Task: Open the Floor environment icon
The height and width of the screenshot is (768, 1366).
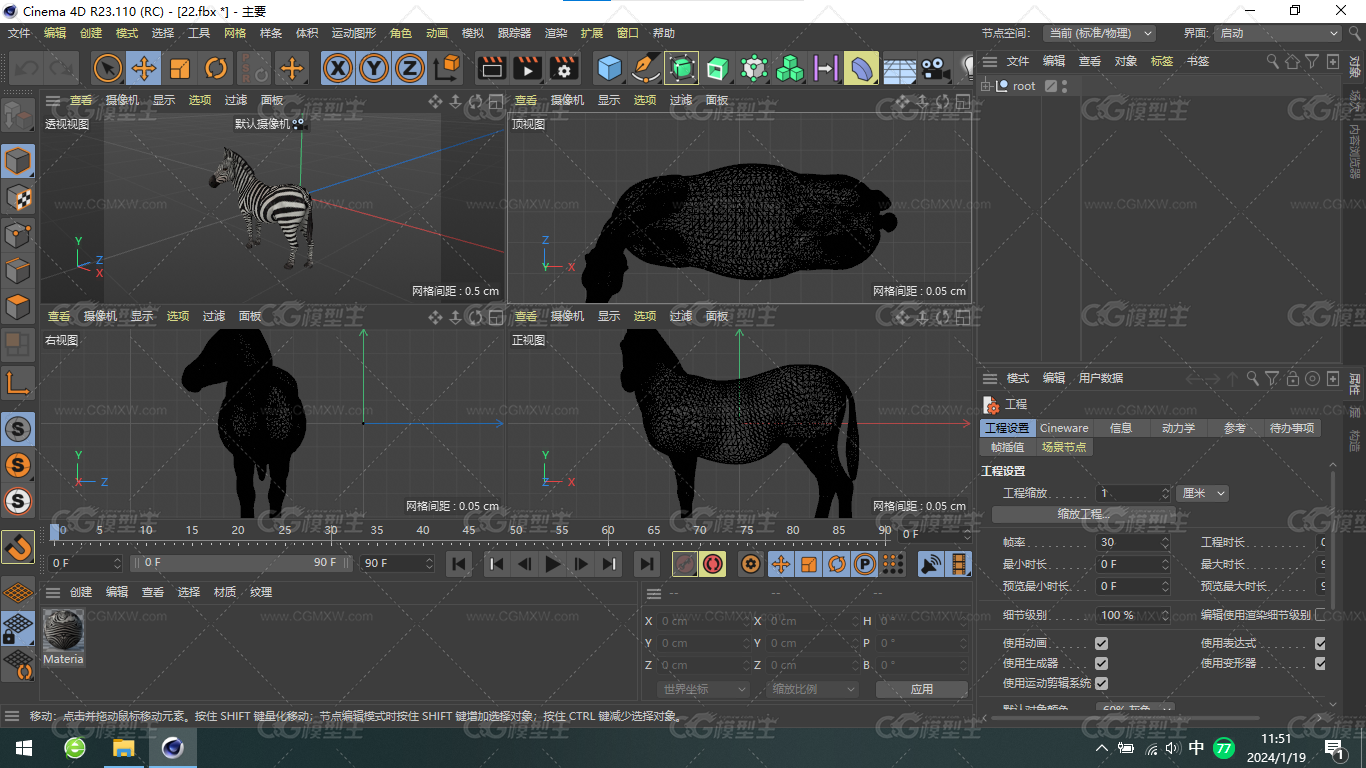Action: click(899, 68)
